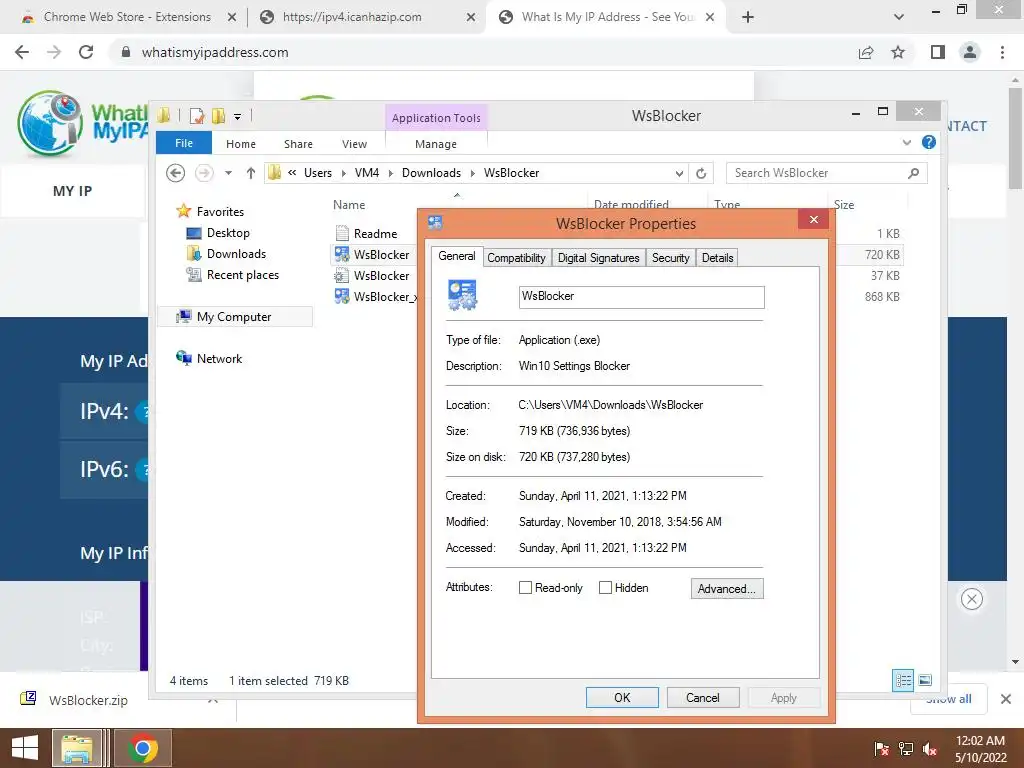Switch to the ipv4.icanhazip.com tab

[x=365, y=17]
